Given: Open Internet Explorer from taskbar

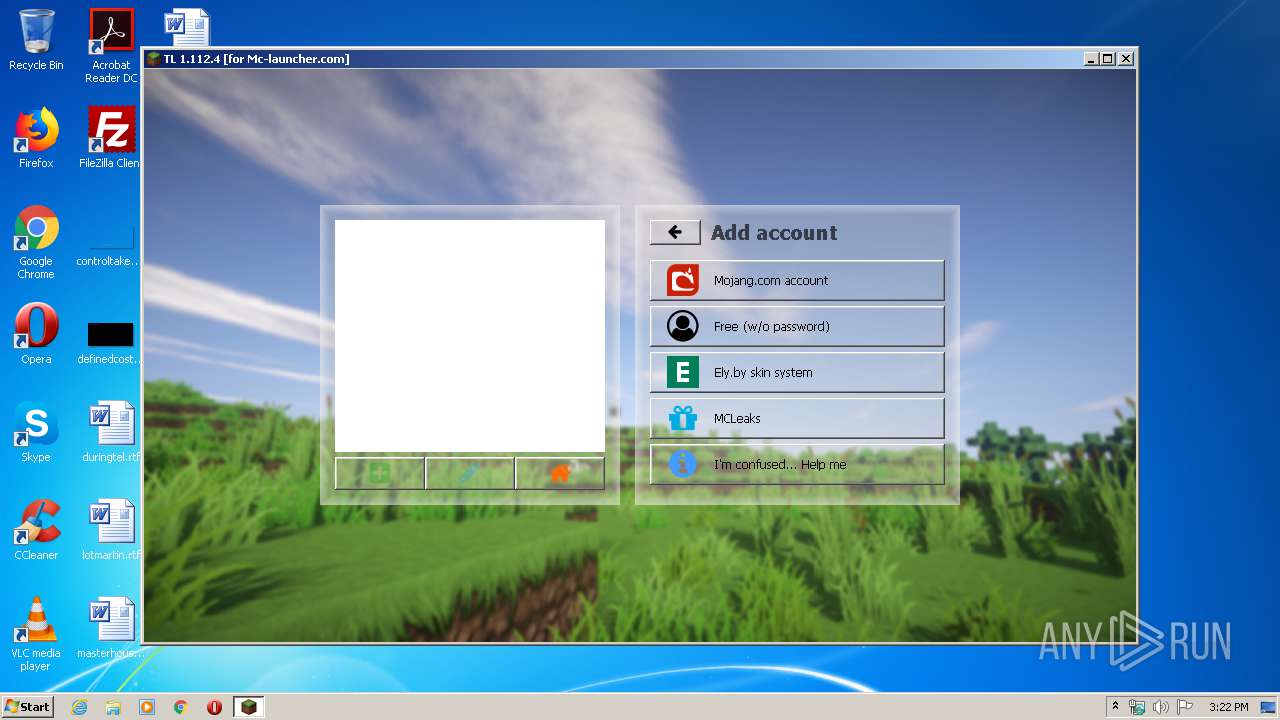Looking at the screenshot, I should pos(79,707).
